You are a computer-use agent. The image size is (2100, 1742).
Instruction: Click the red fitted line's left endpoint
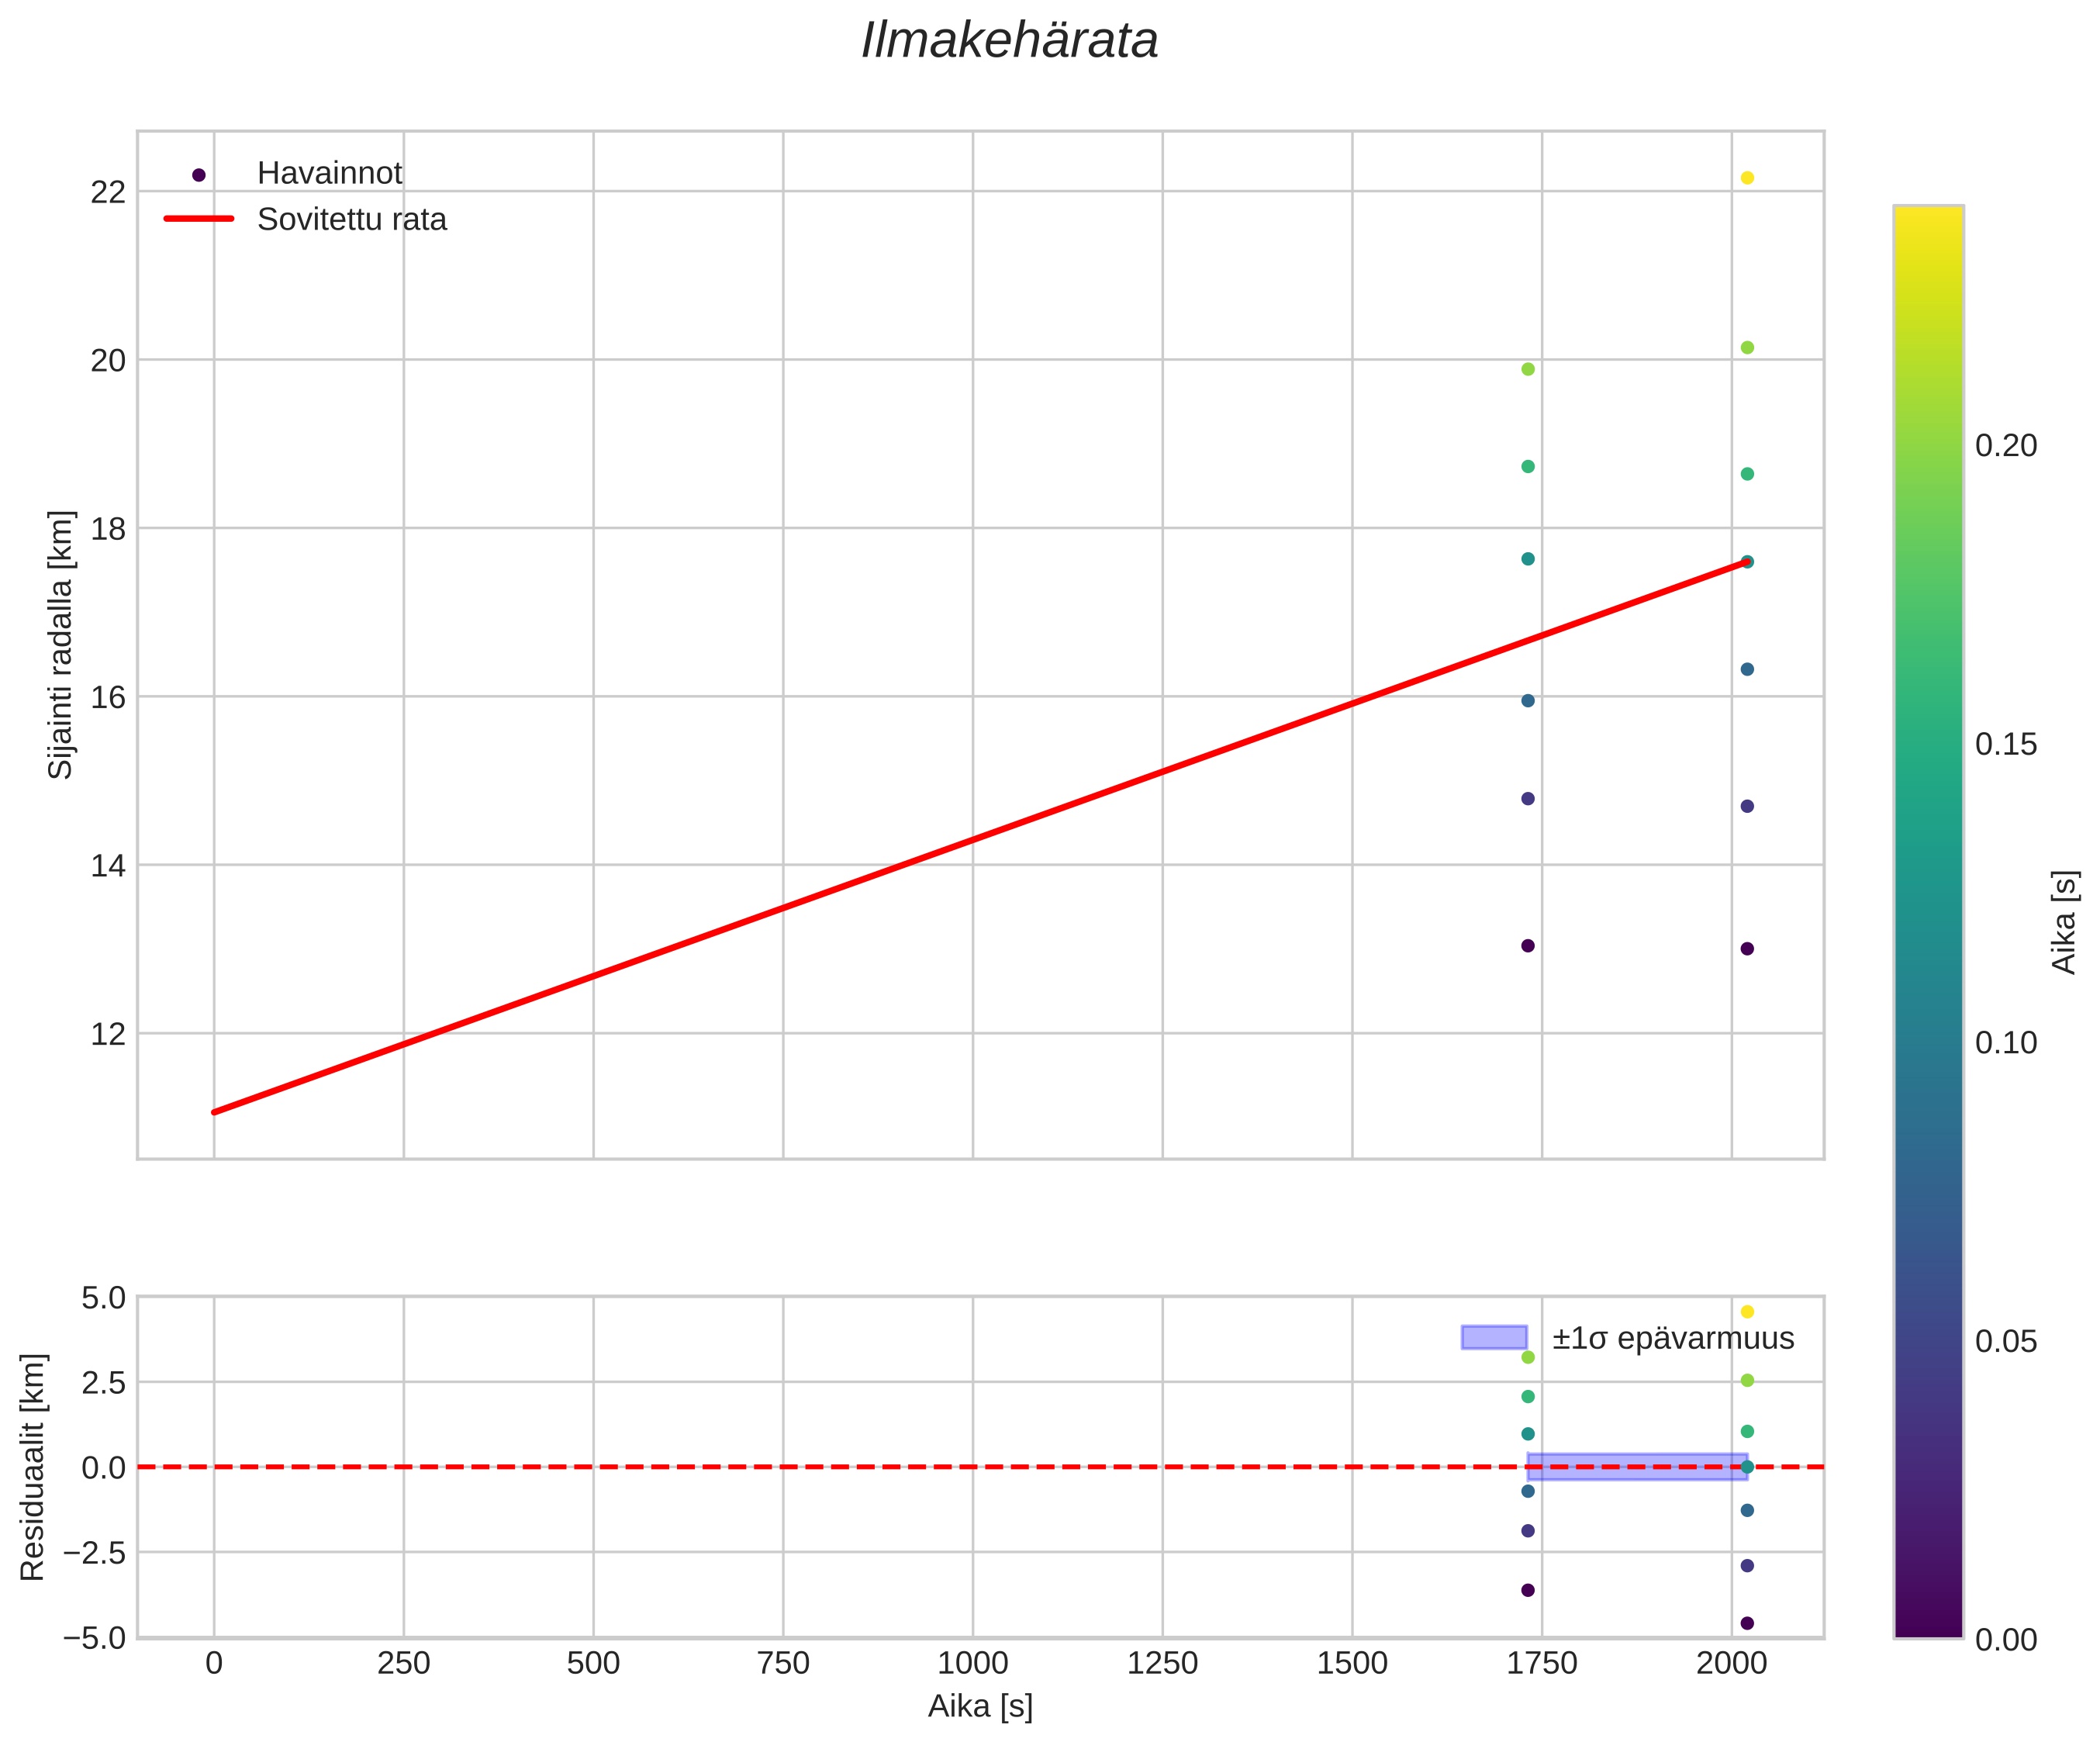click(215, 1111)
